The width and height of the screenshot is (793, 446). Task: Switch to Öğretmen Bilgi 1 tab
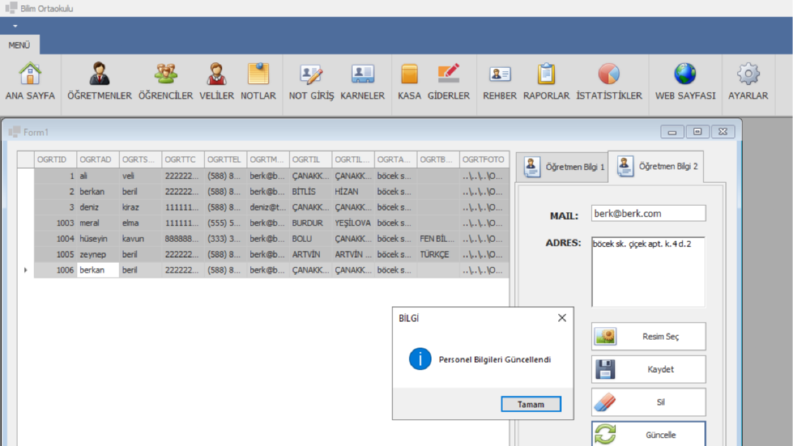pos(563,167)
